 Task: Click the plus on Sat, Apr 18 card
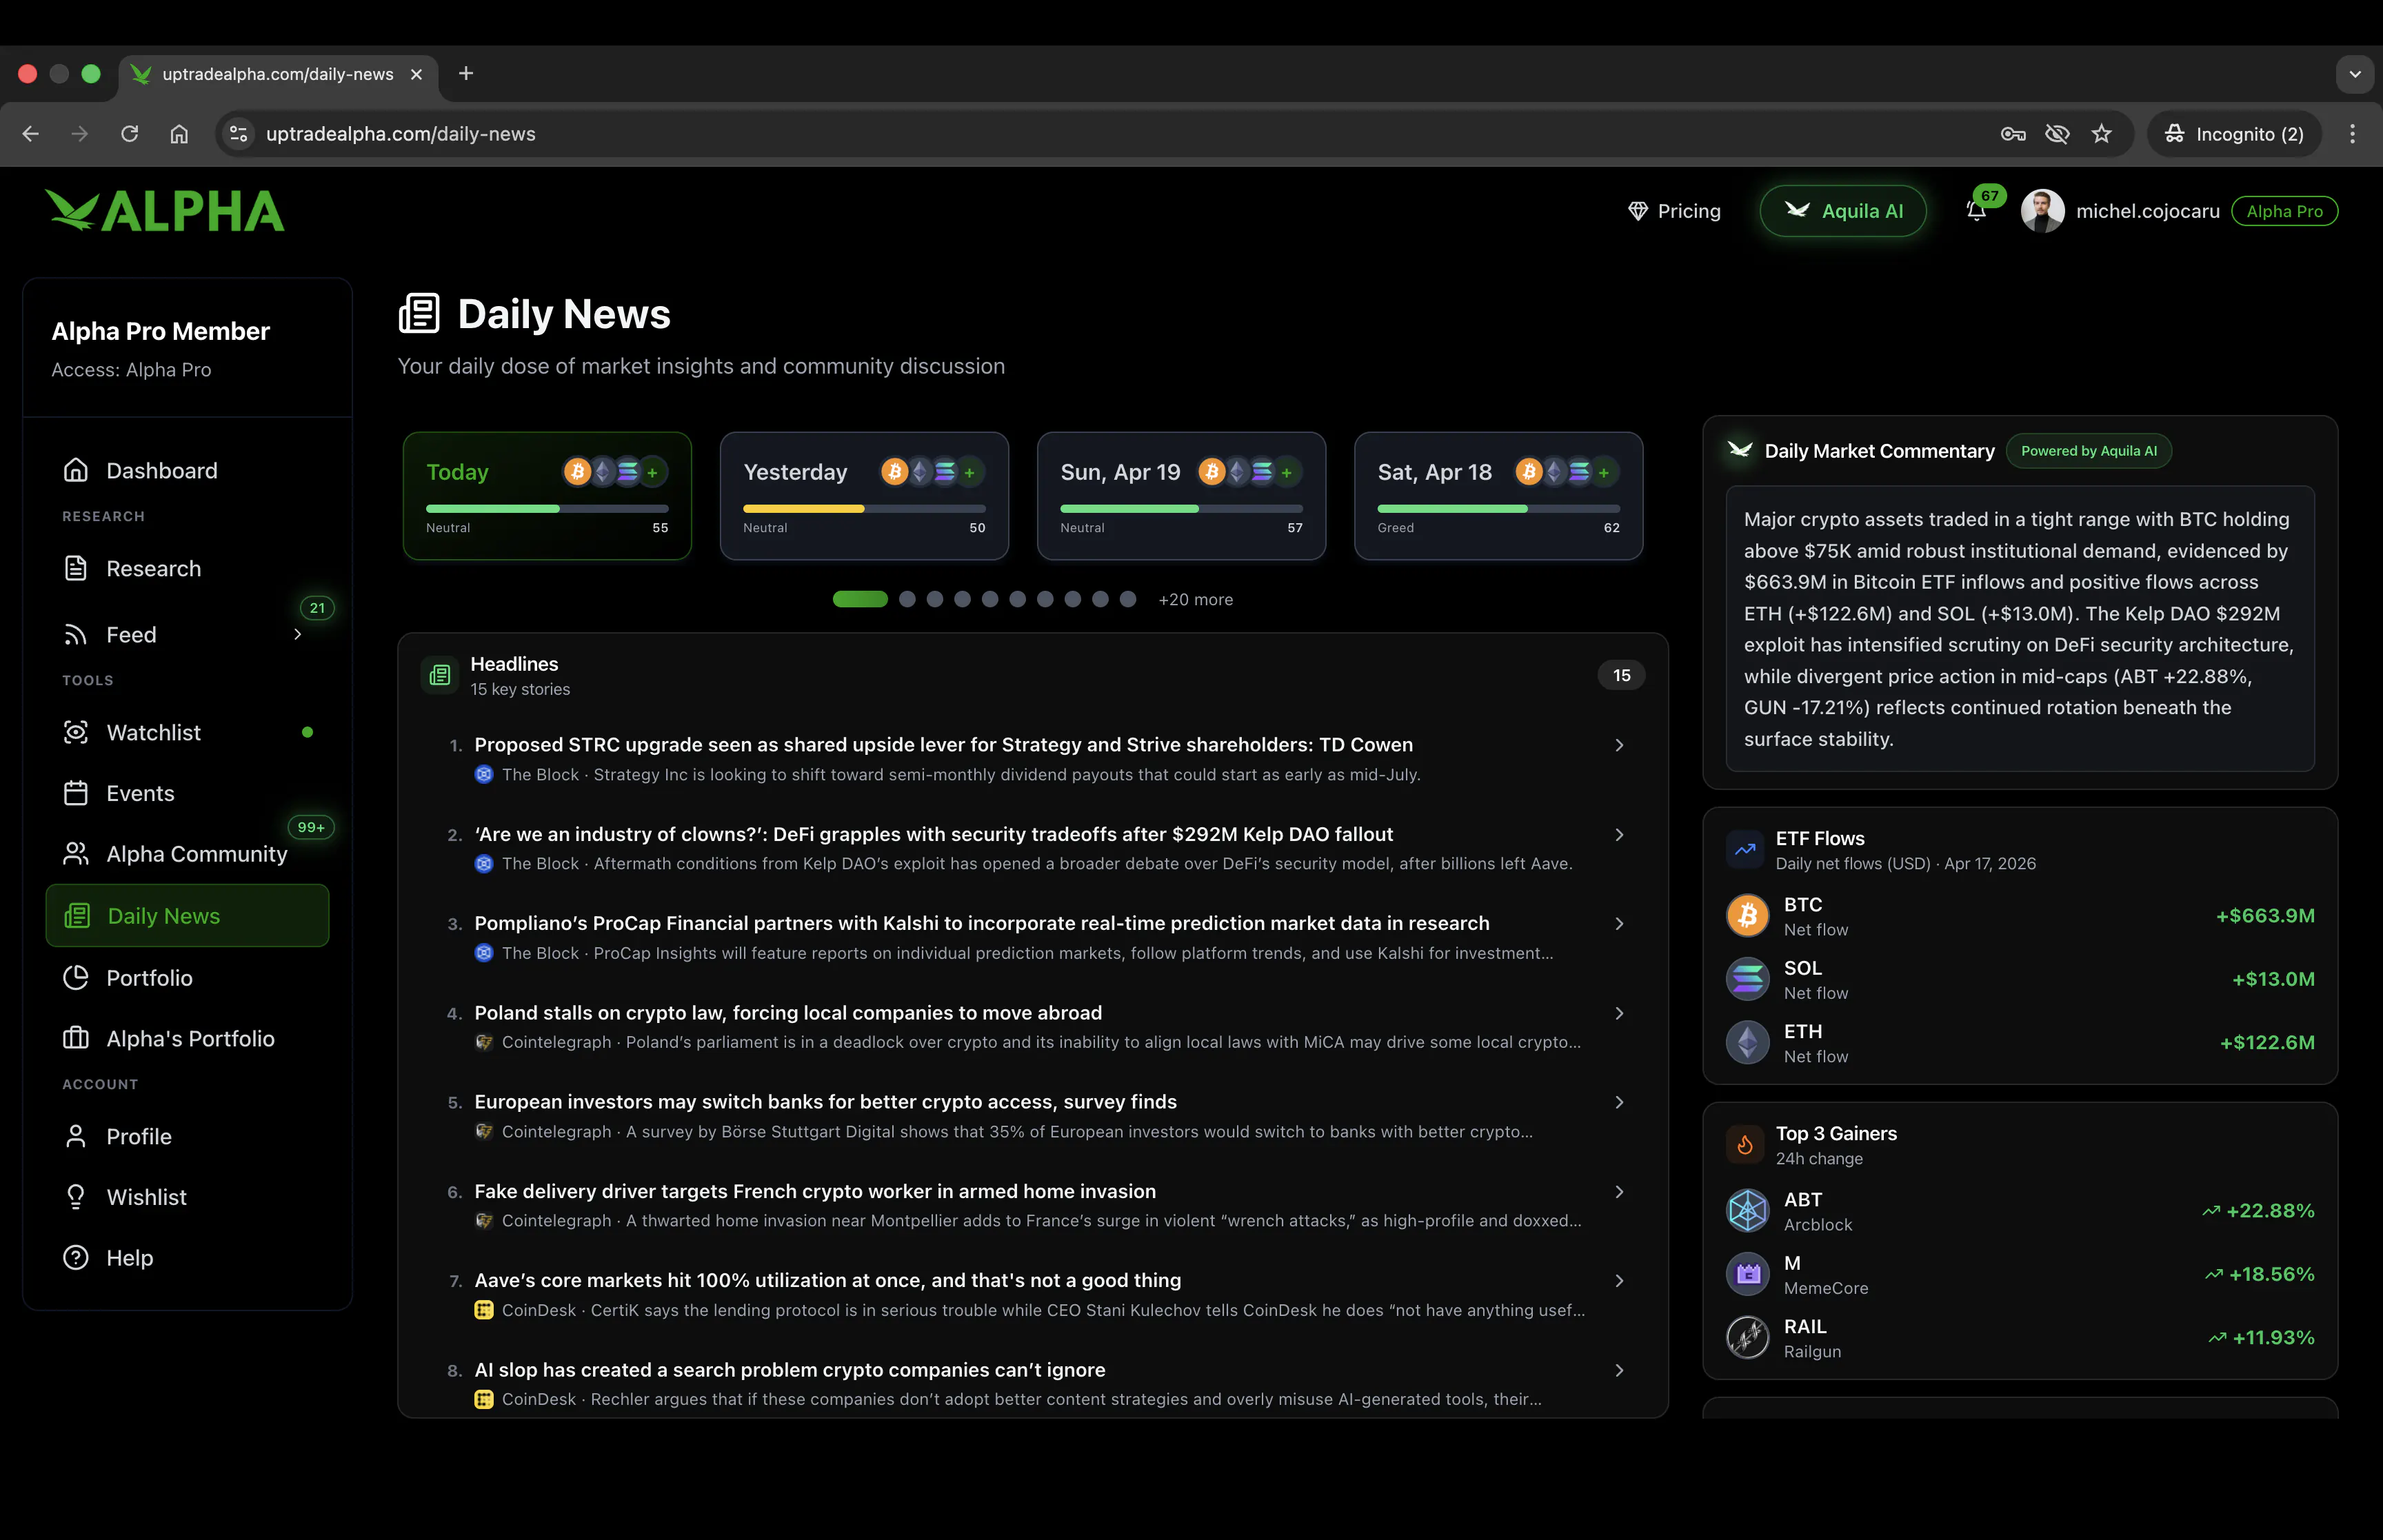pos(1604,472)
